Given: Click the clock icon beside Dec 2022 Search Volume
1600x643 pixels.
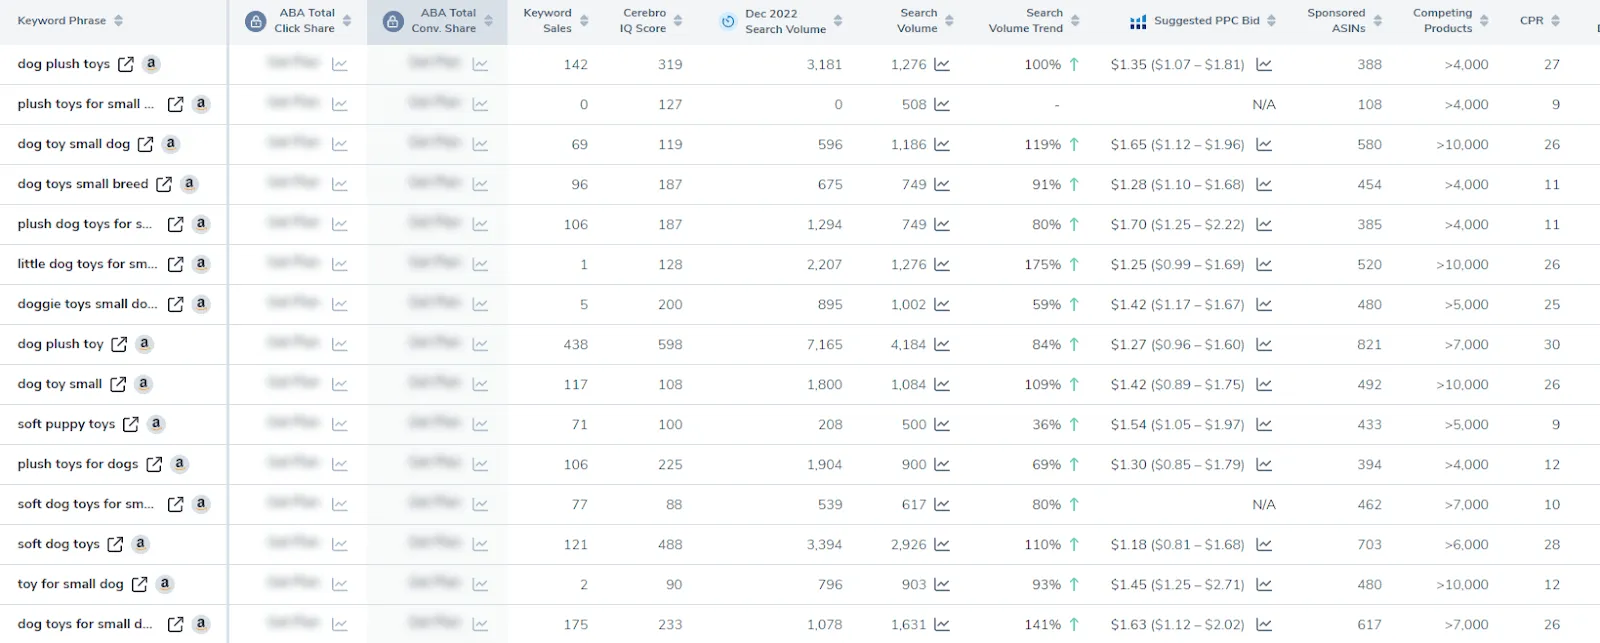Looking at the screenshot, I should [x=728, y=21].
